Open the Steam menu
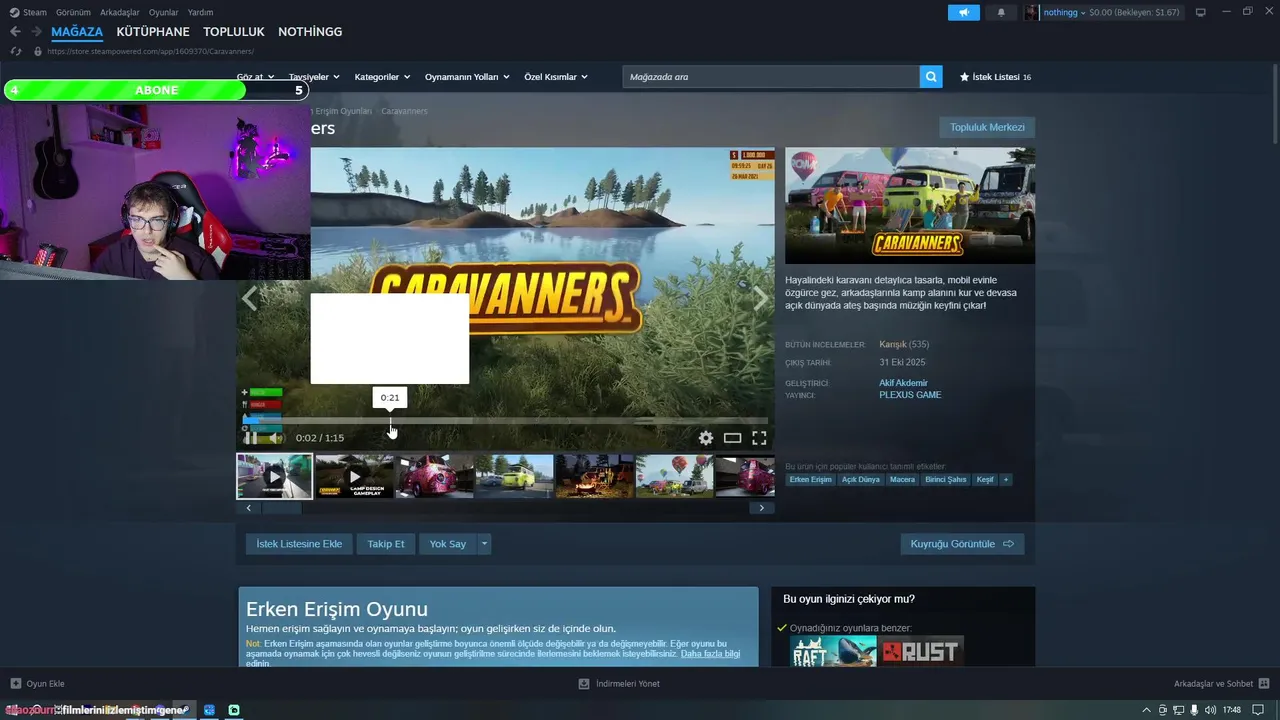 (29, 12)
